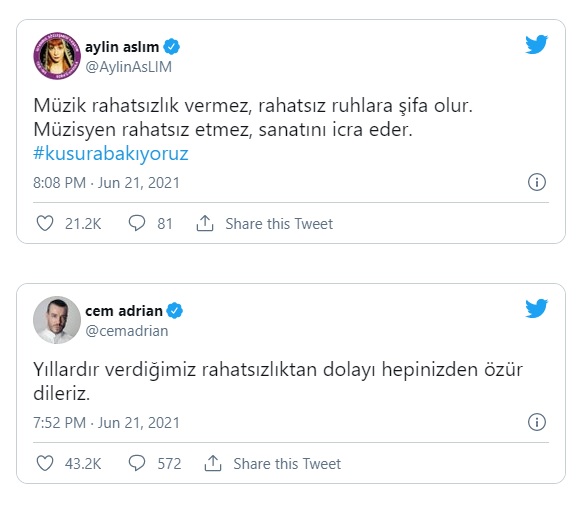
Task: Open the @cemadrian handle link
Action: coord(127,331)
